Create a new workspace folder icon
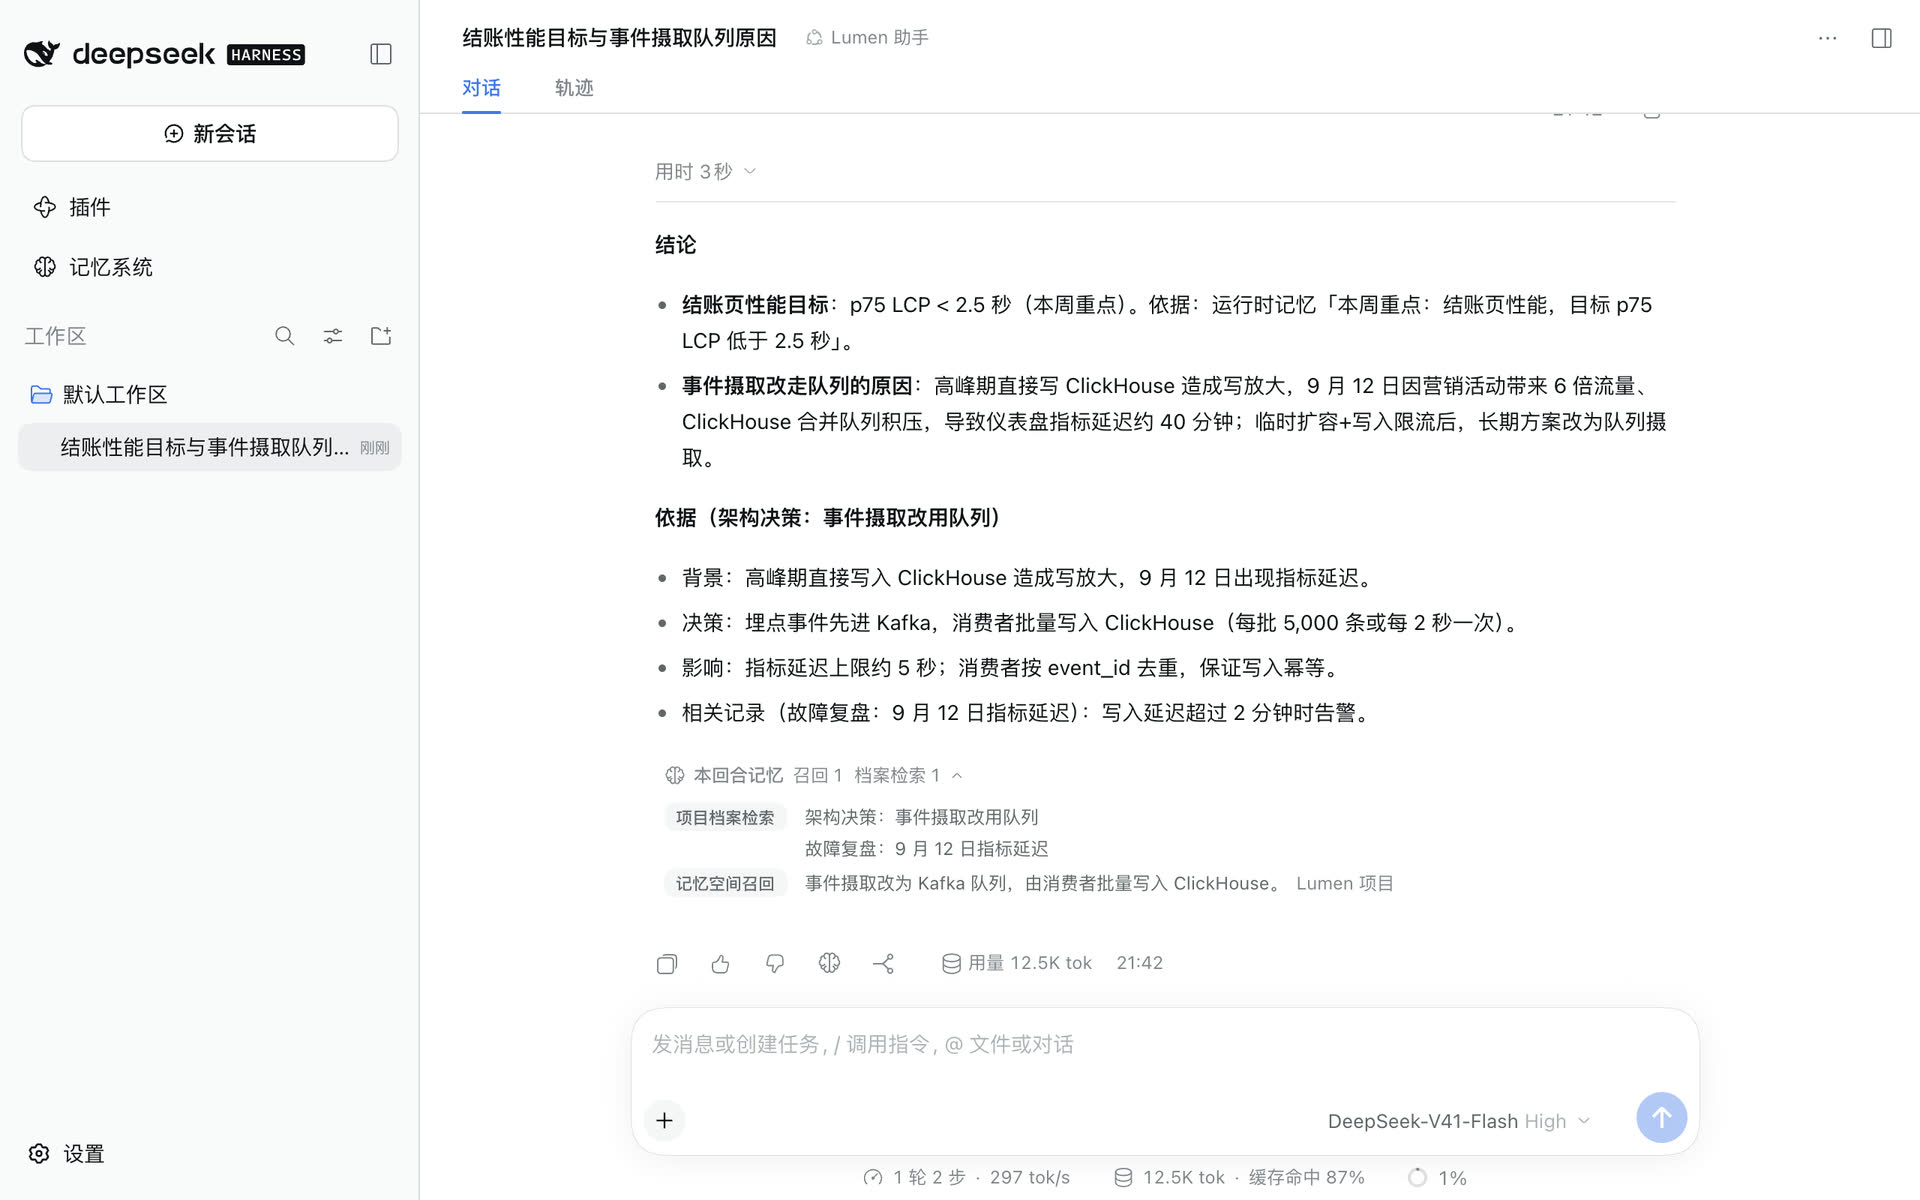The image size is (1920, 1200). pyautogui.click(x=381, y=336)
